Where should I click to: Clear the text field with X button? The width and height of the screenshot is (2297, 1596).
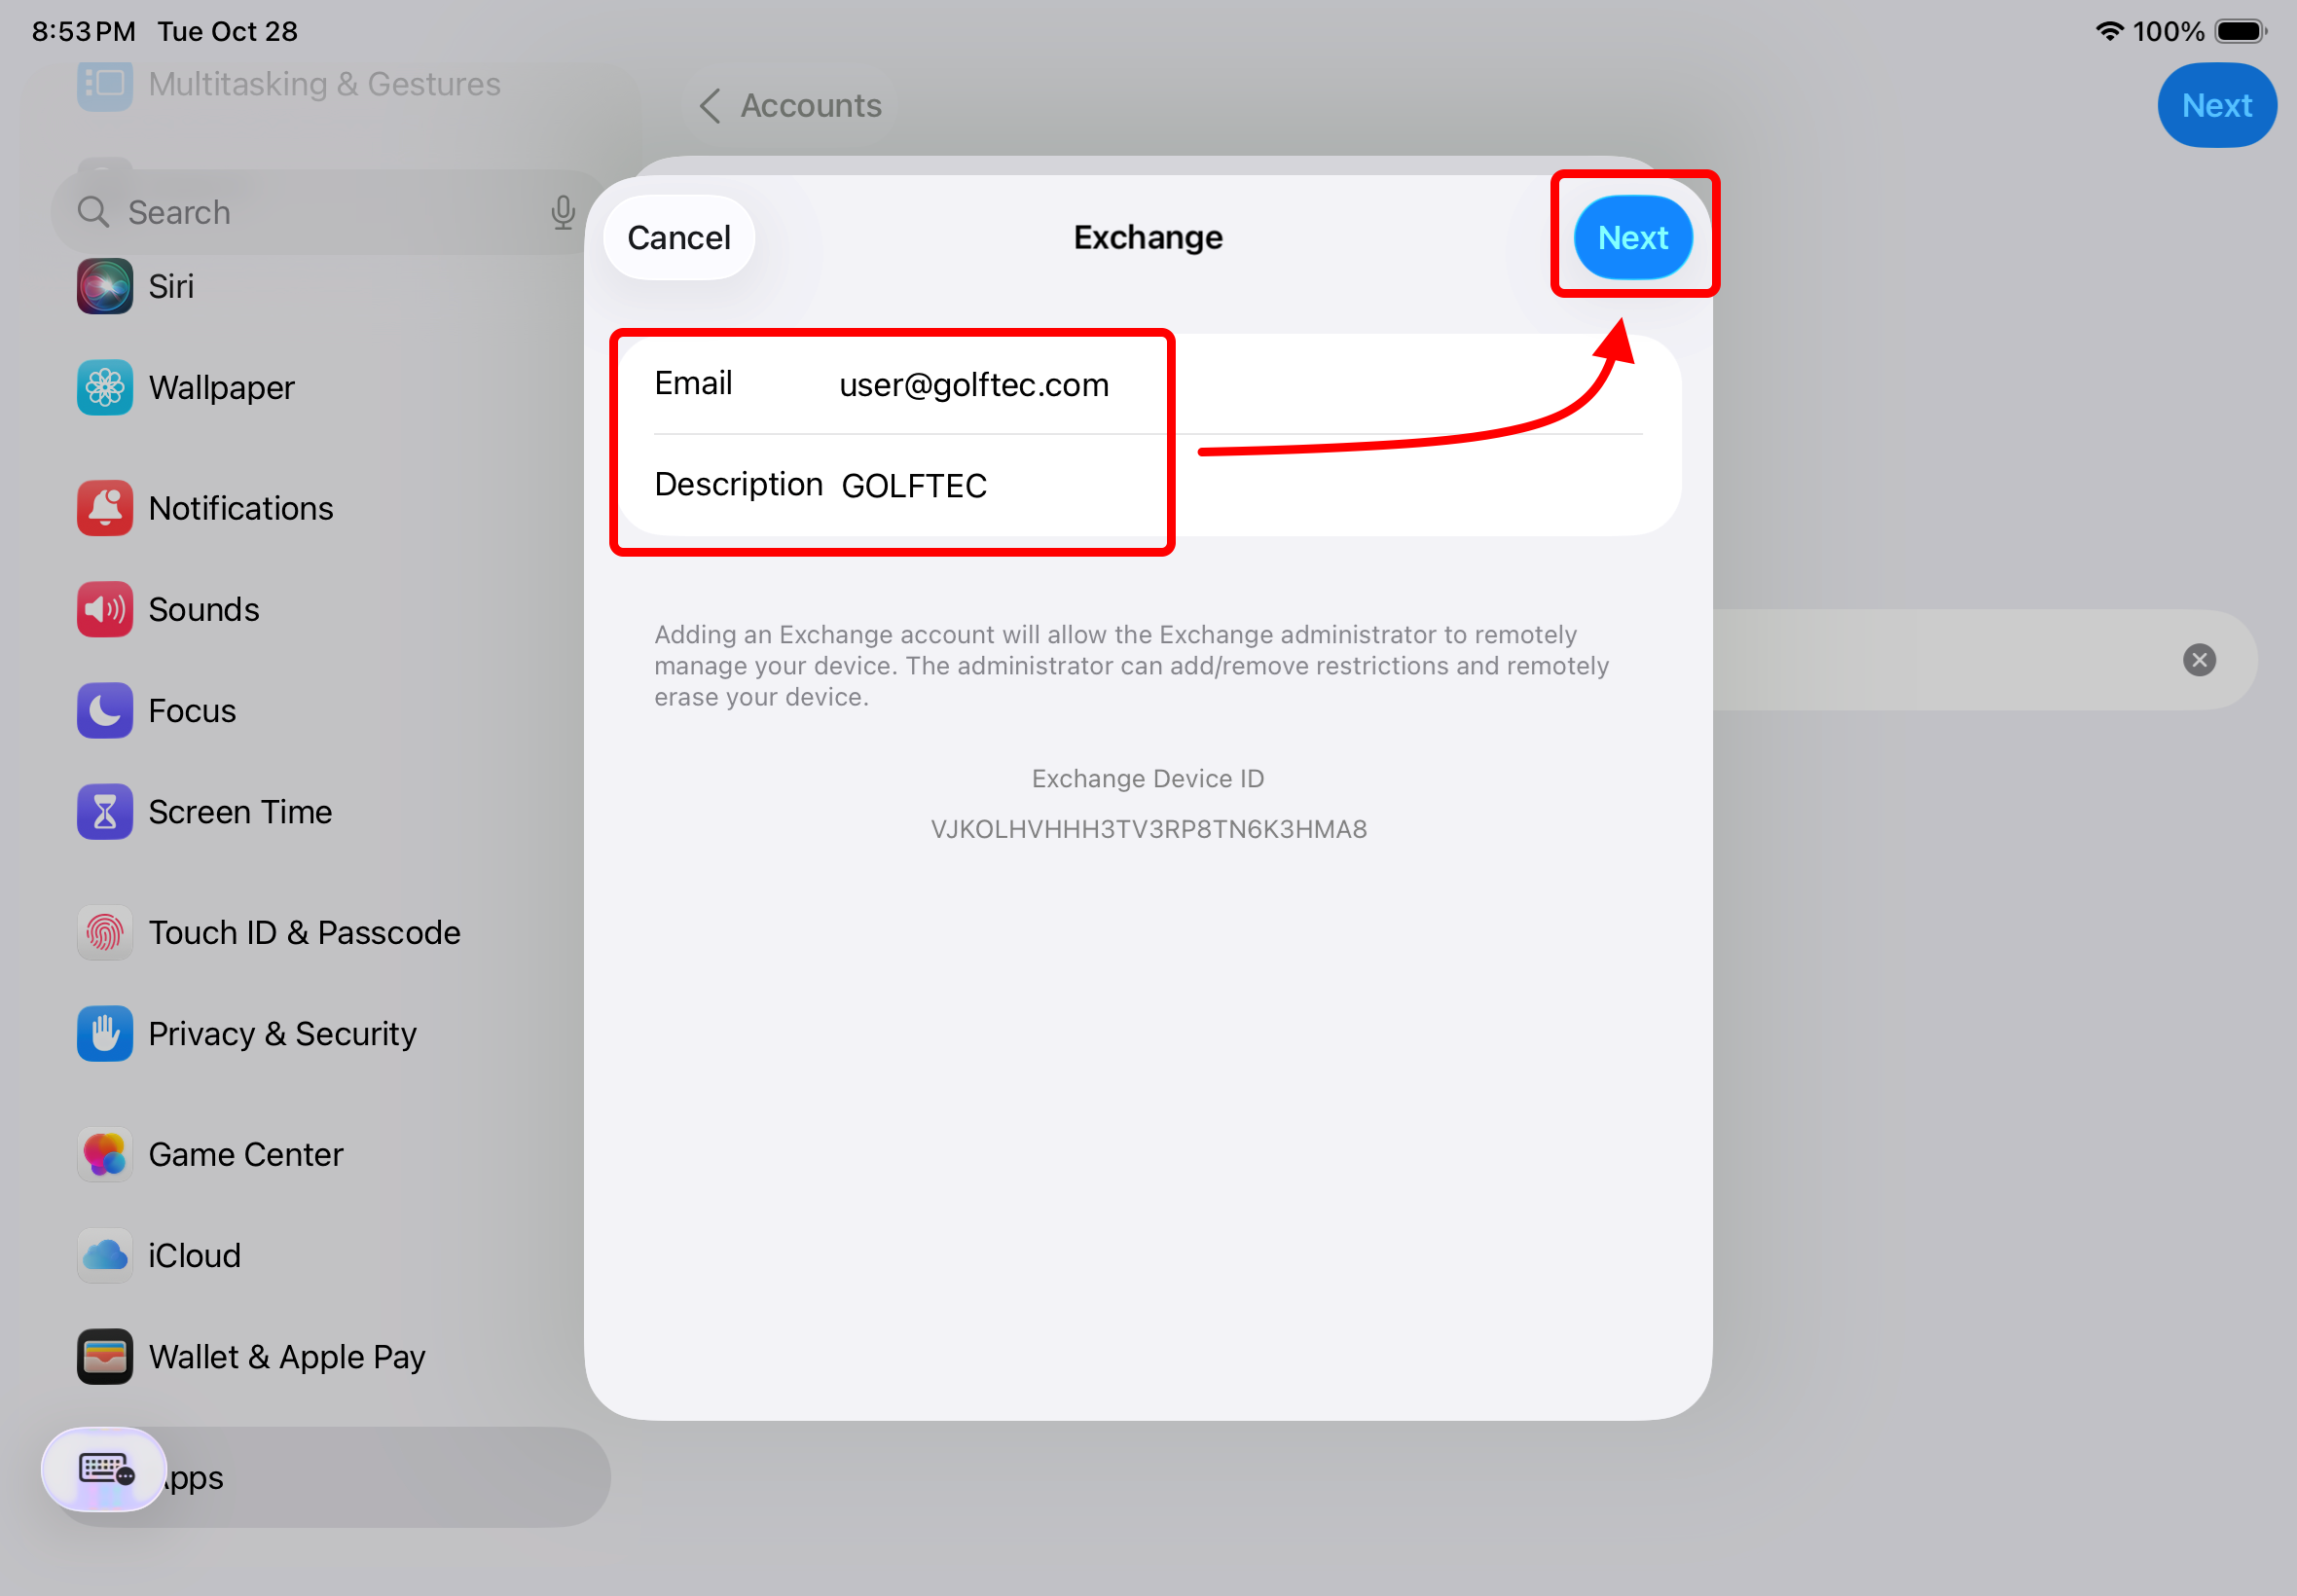pos(2198,660)
